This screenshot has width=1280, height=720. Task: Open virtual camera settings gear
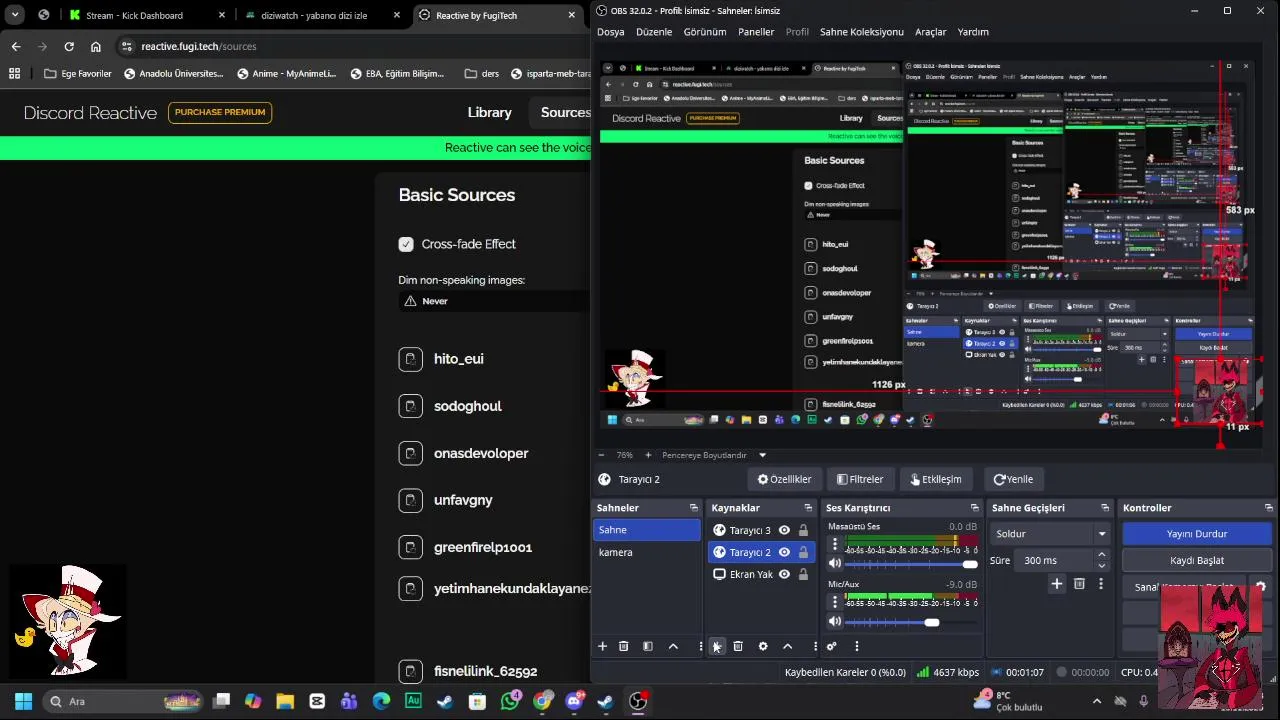[x=1261, y=587]
